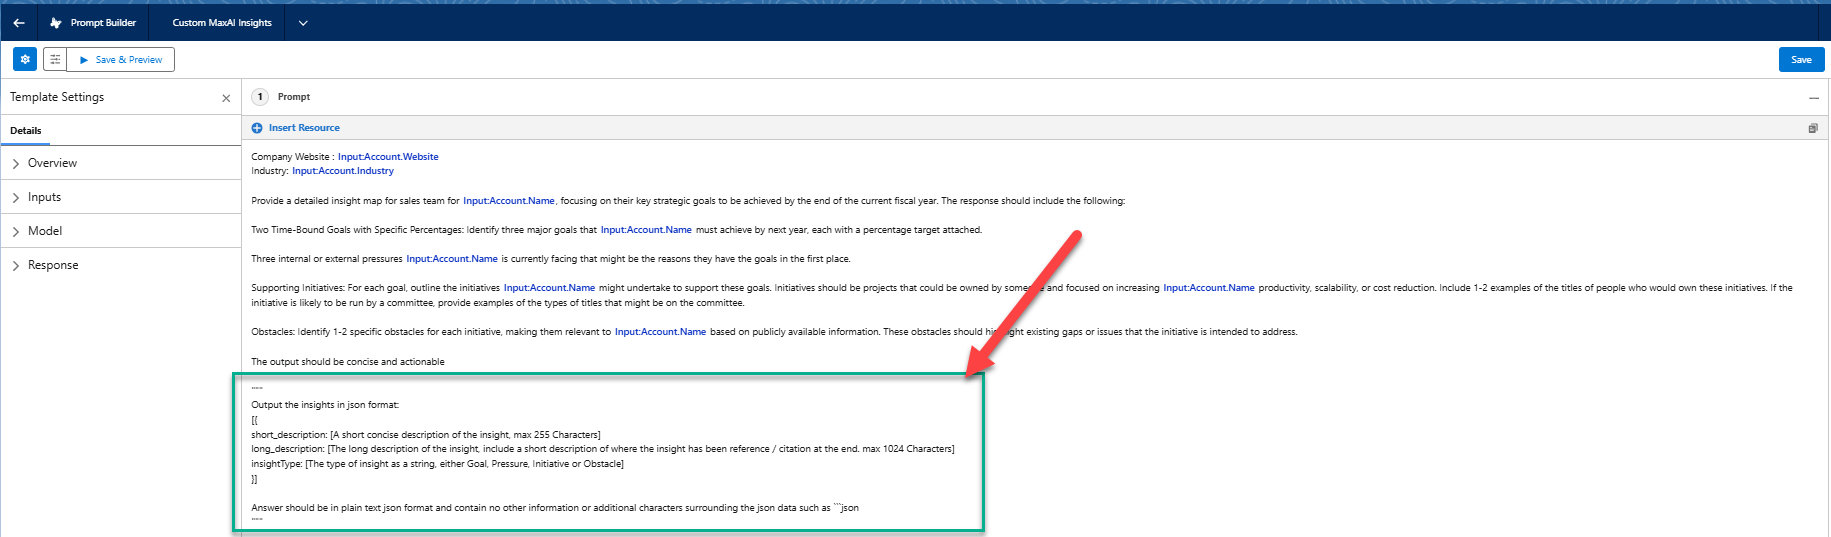Viewport: 1831px width, 537px height.
Task: Click the back arrow icon
Action: pos(19,22)
